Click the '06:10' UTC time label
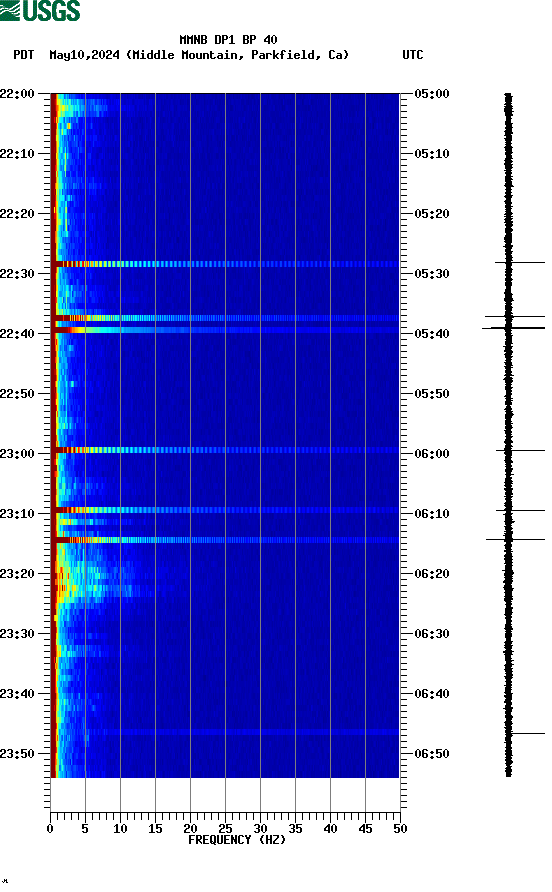Image resolution: width=552 pixels, height=892 pixels. pyautogui.click(x=432, y=514)
